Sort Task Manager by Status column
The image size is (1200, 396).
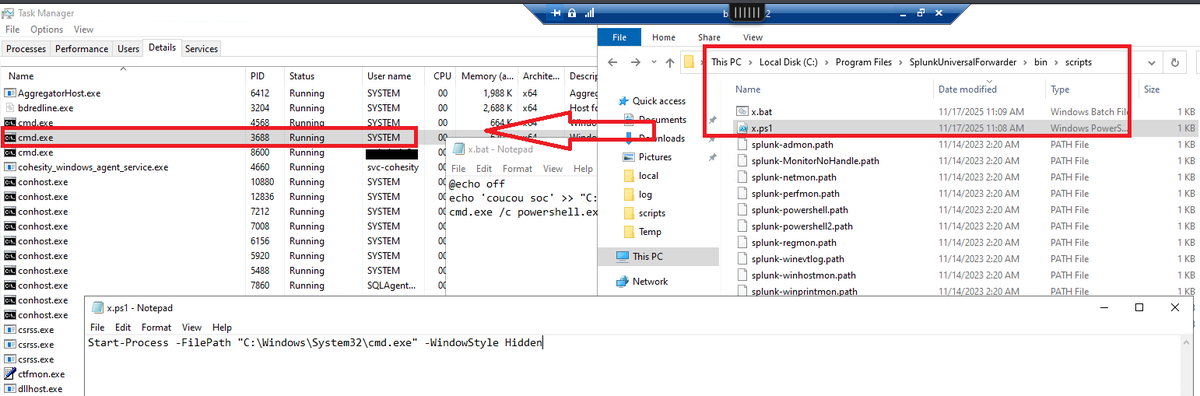pyautogui.click(x=302, y=76)
